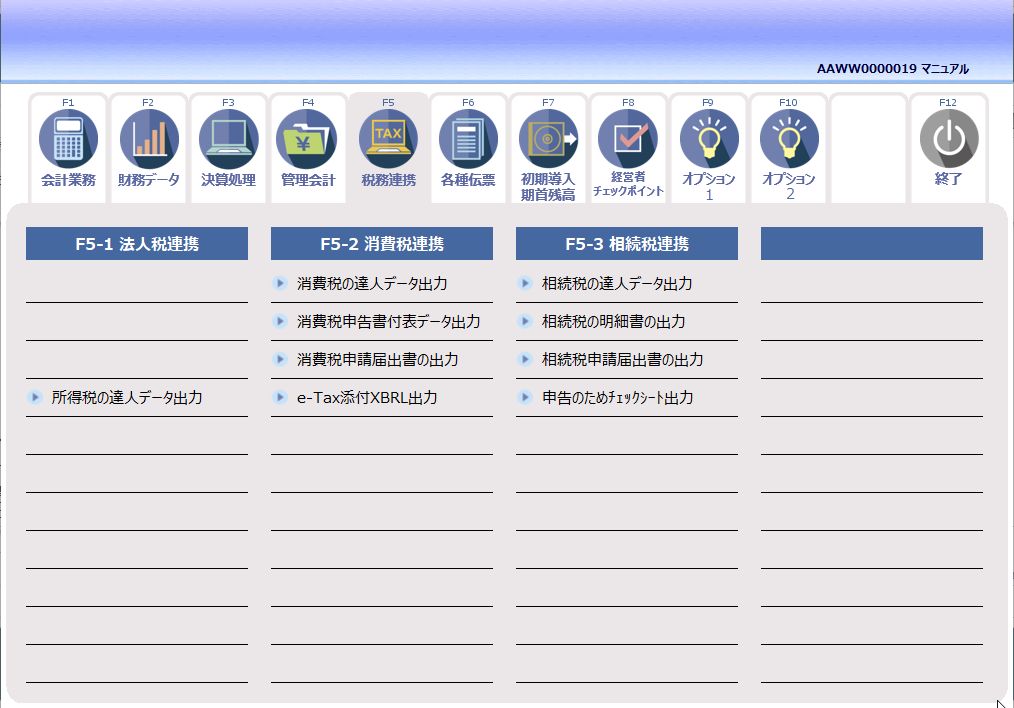Open the 各種伝票 ledger icon
1014x708 pixels.
(x=468, y=140)
